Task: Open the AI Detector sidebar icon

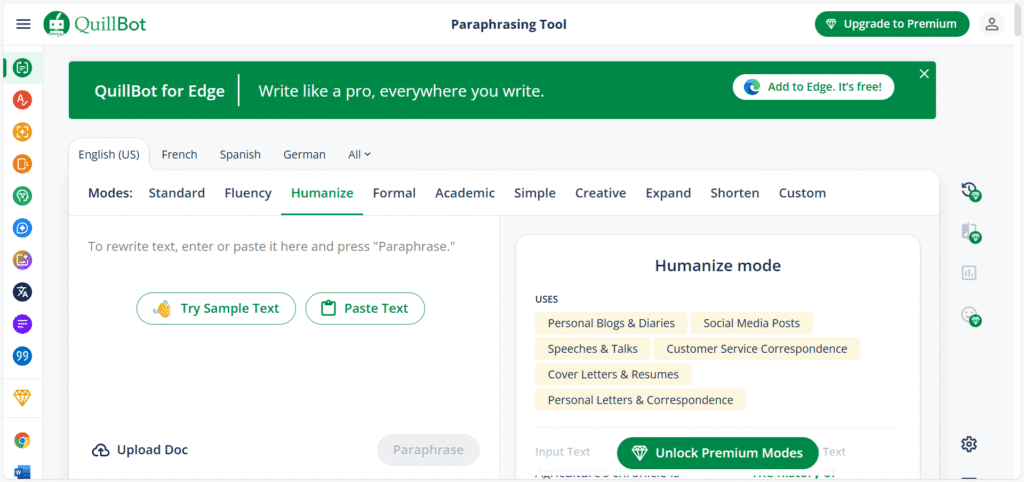Action: (x=22, y=131)
